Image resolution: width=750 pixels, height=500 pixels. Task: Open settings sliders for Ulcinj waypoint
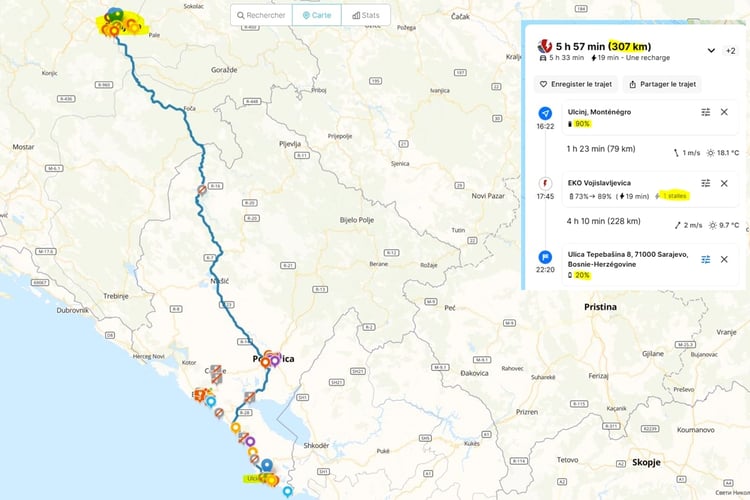(705, 112)
